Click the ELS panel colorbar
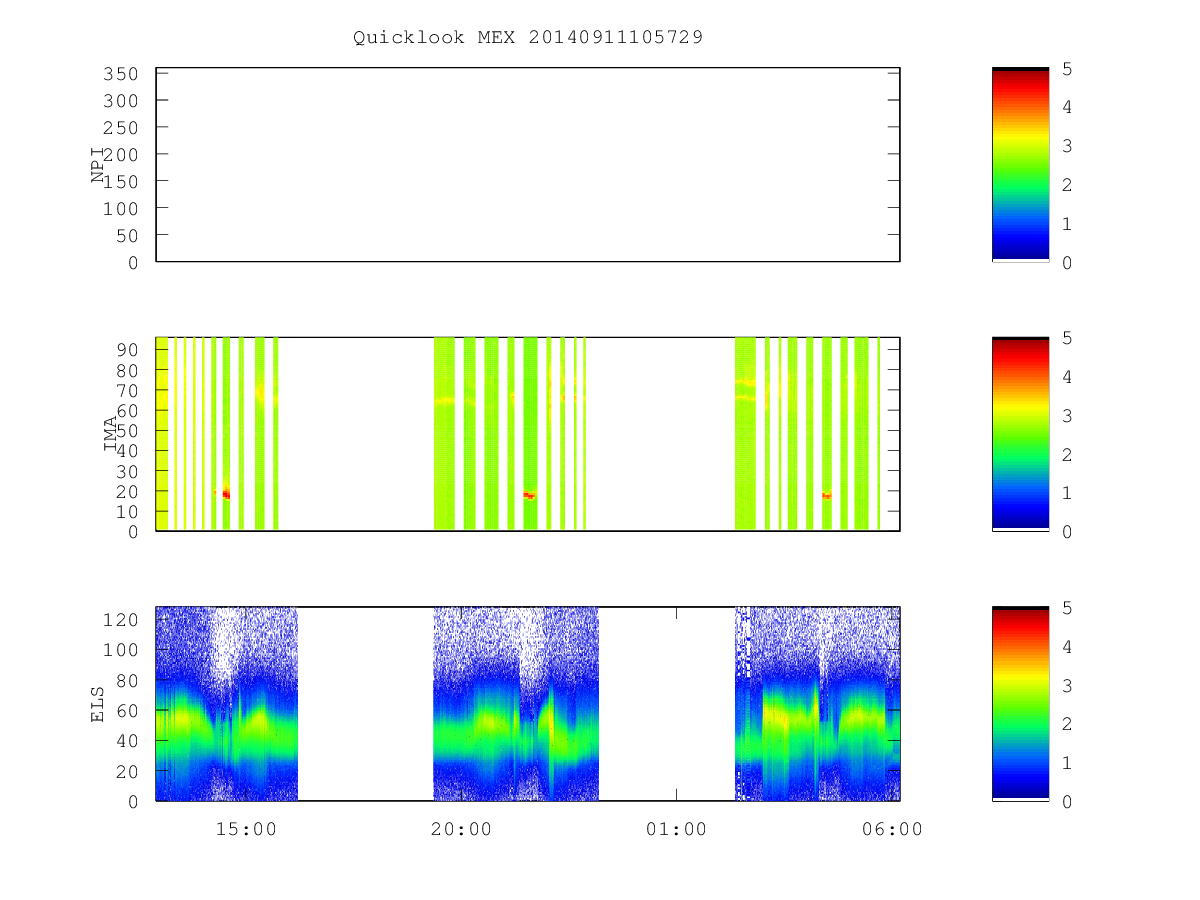The image size is (1200, 900). 1020,704
